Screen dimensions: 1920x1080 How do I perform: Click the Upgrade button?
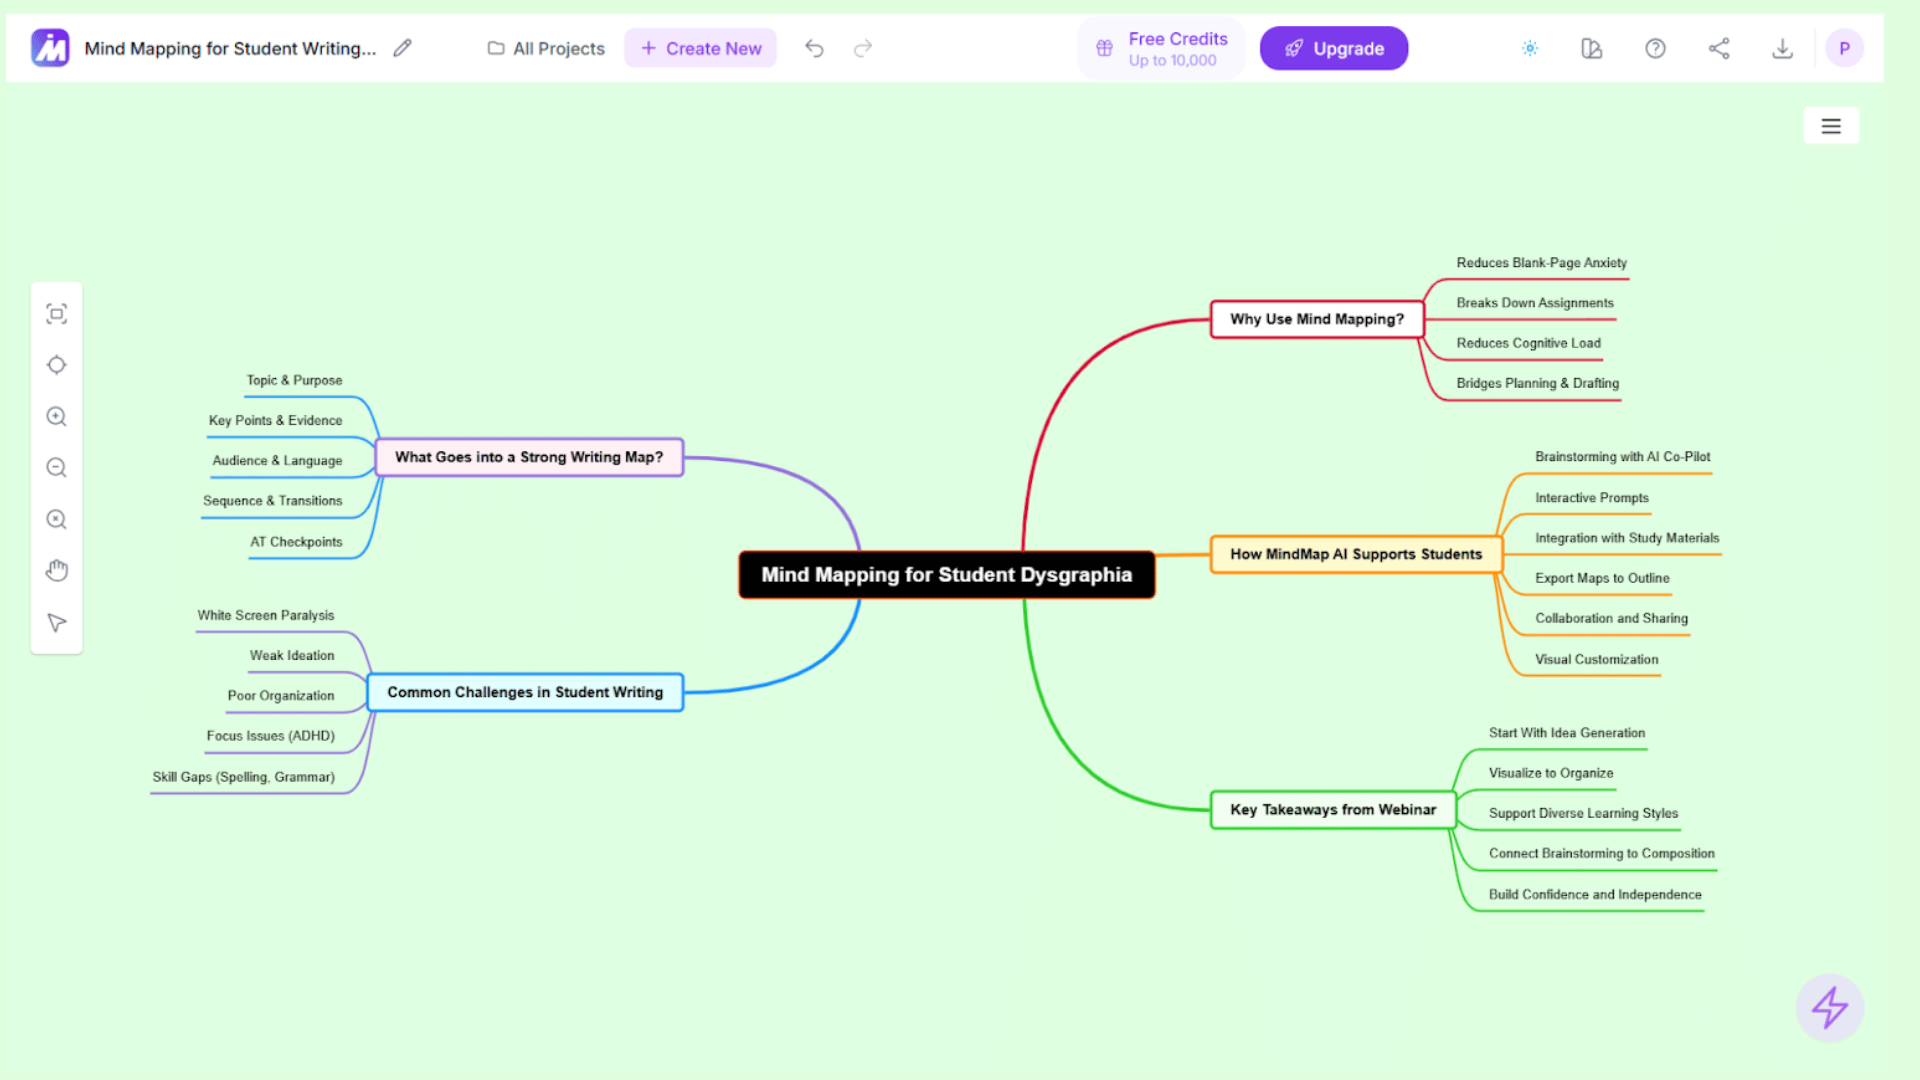[1333, 47]
